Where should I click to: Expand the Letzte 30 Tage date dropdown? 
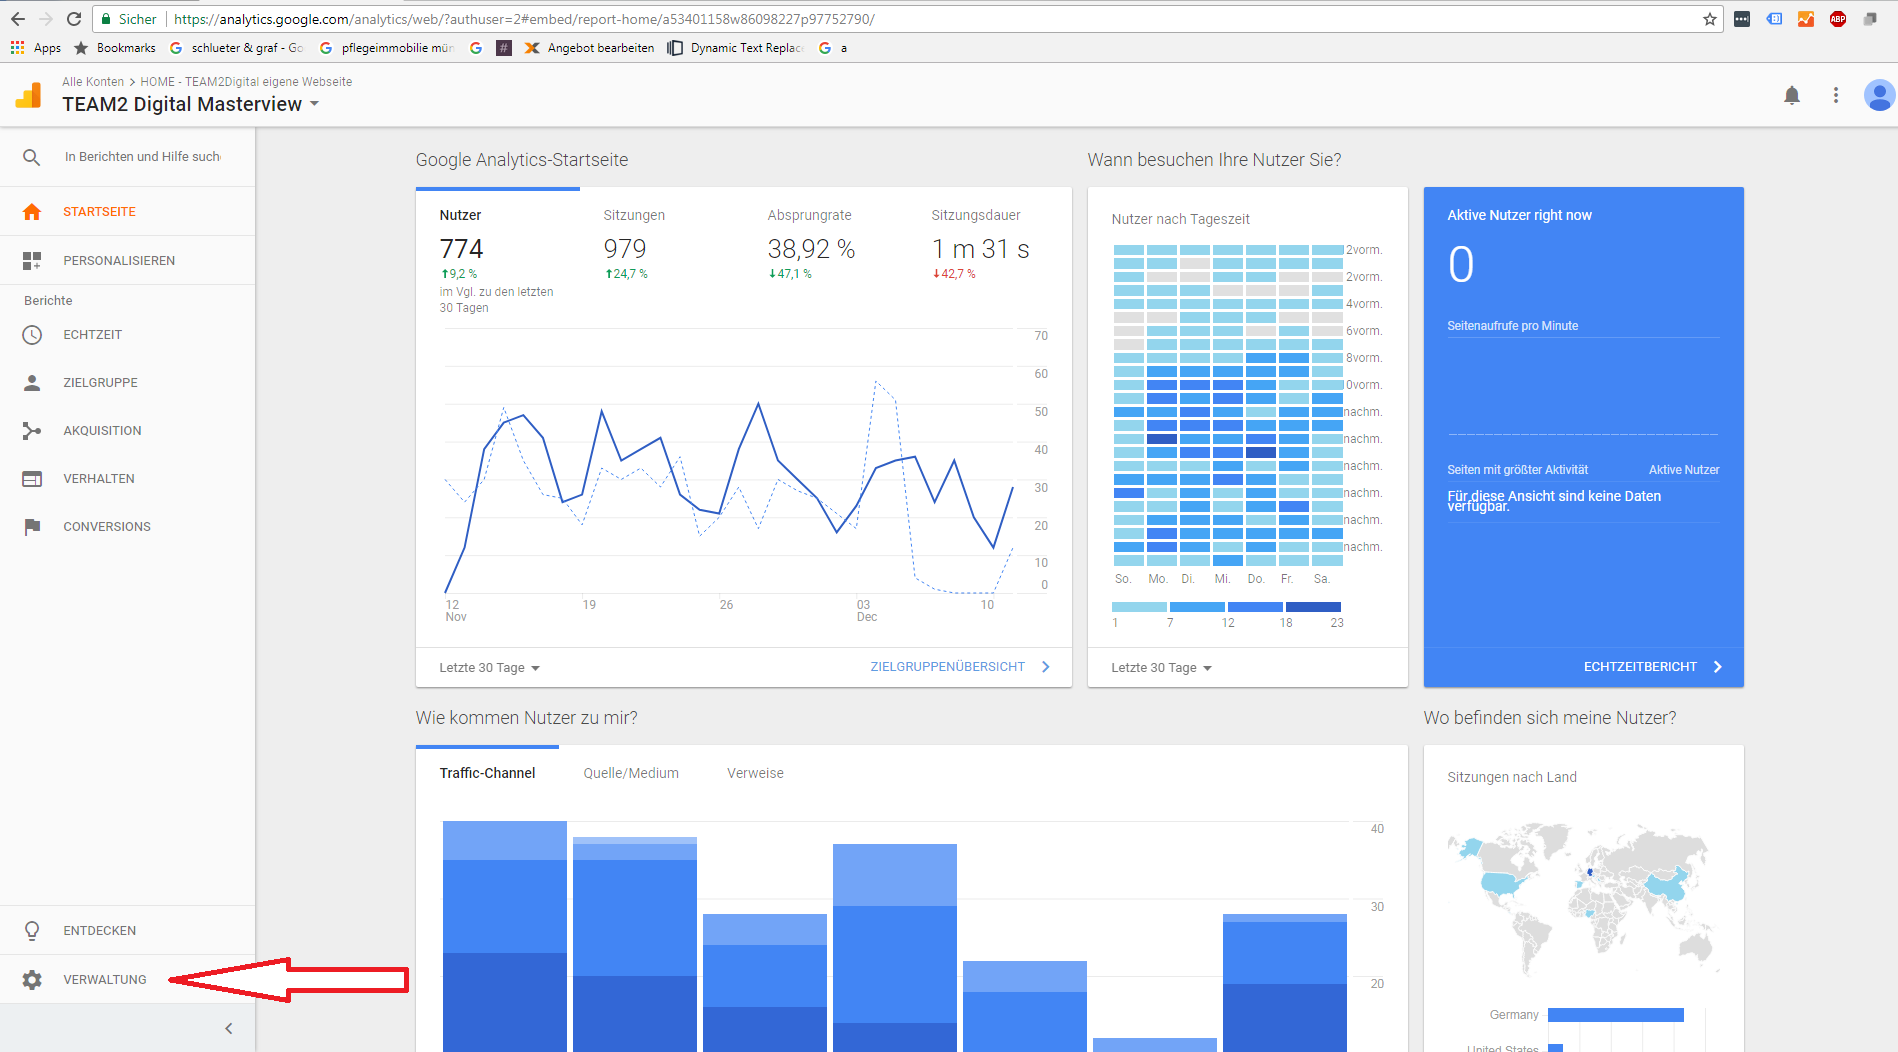489,667
